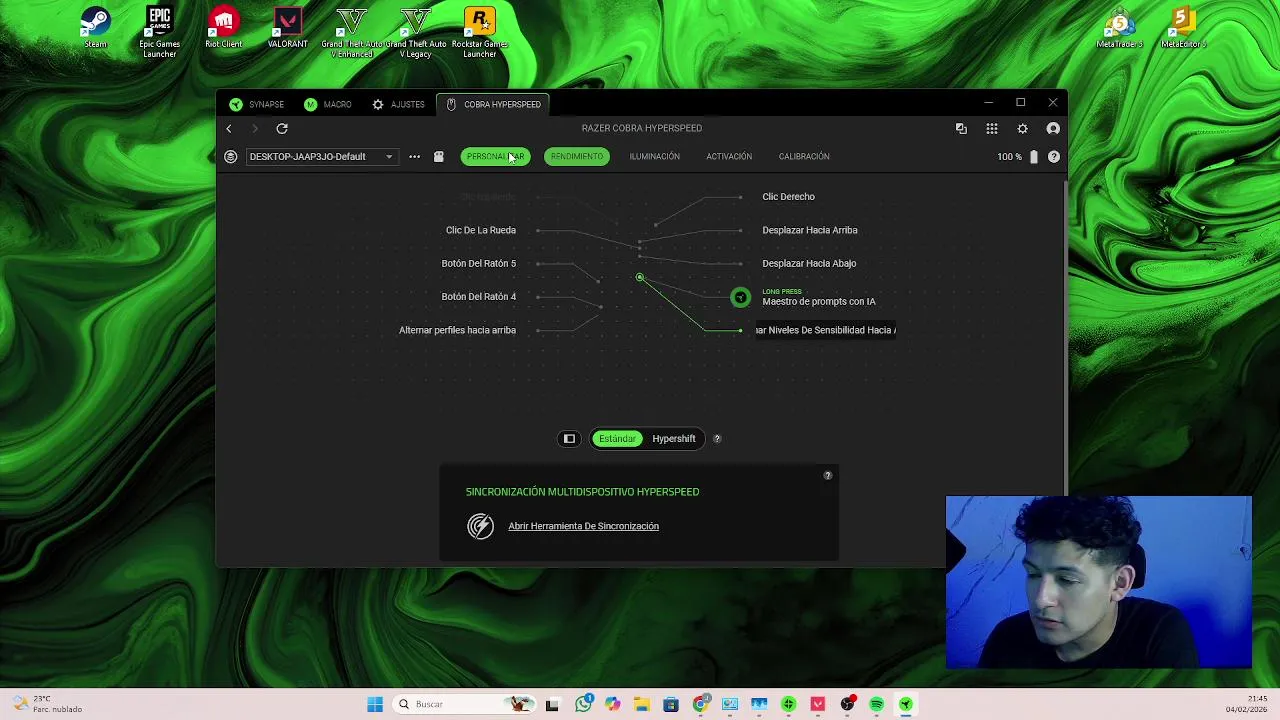The height and width of the screenshot is (720, 1280).
Task: Select the Personalizar section
Action: [x=495, y=156]
